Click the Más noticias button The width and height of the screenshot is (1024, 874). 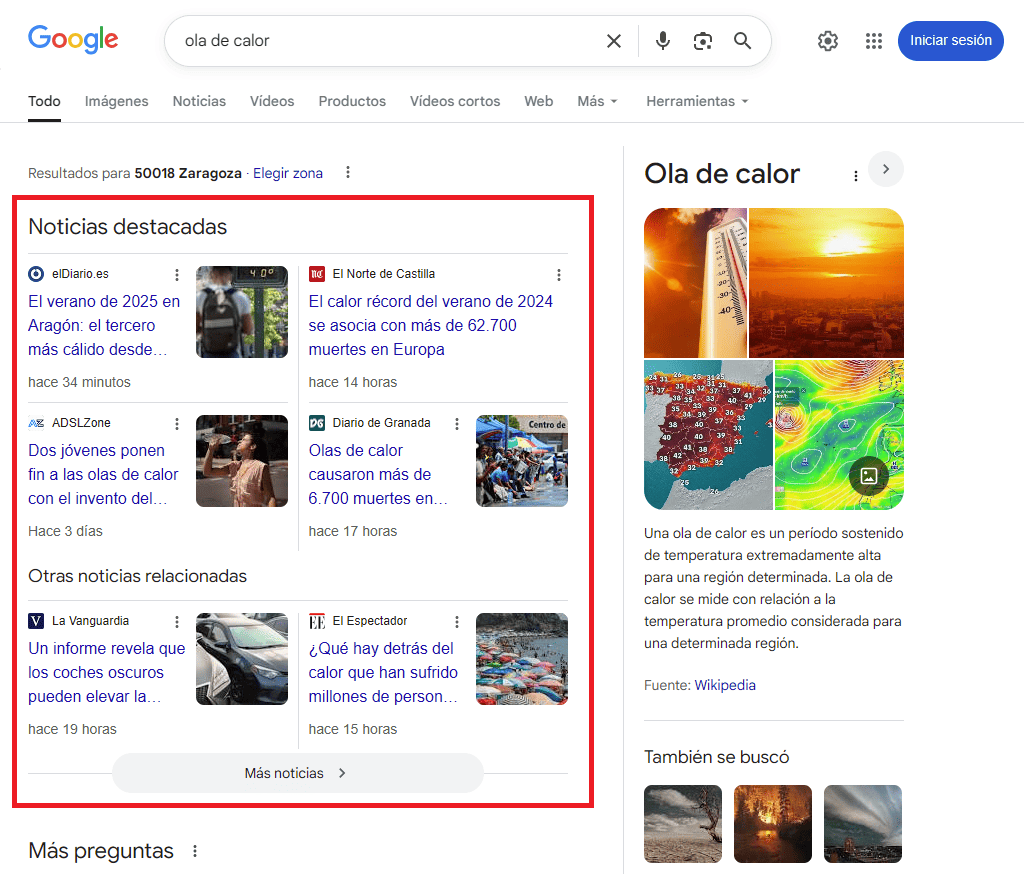coord(297,773)
